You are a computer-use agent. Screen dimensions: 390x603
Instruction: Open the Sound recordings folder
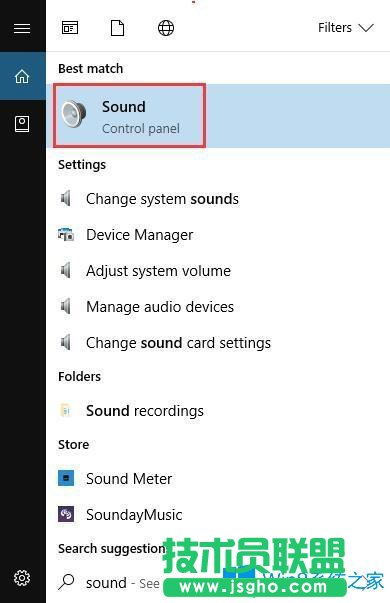coord(218,411)
